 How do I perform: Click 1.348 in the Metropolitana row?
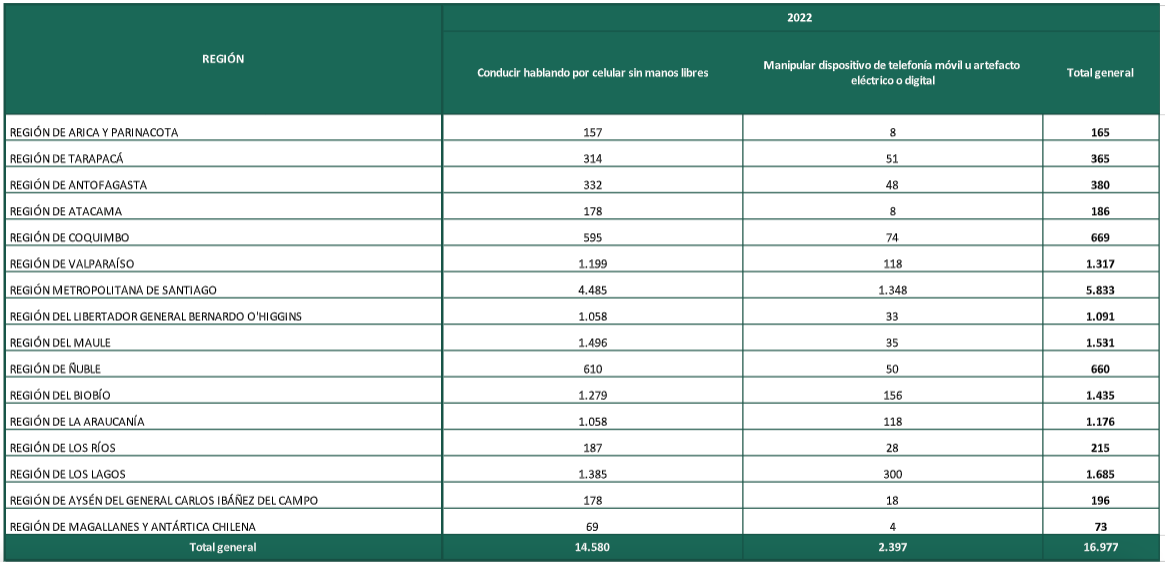pyautogui.click(x=892, y=290)
